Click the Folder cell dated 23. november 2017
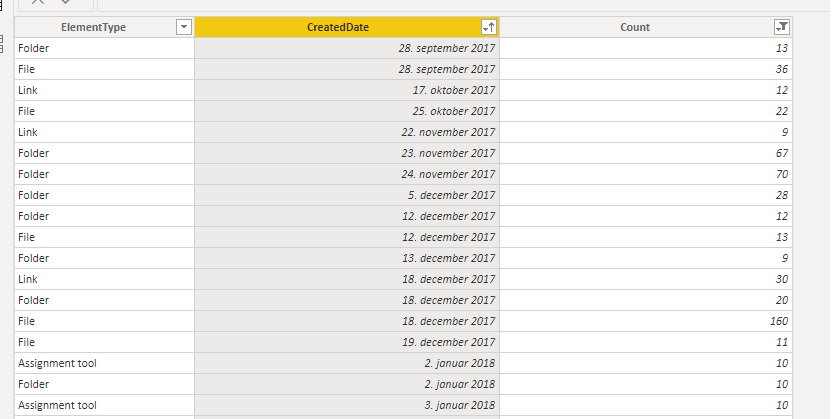The height and width of the screenshot is (419, 833). 105,153
